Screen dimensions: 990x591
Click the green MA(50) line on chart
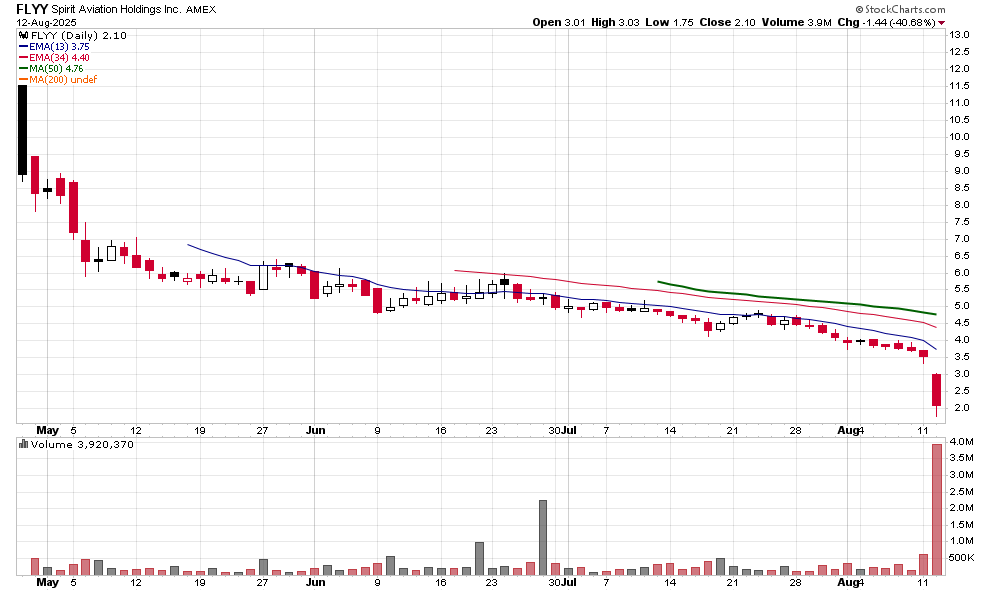796,299
